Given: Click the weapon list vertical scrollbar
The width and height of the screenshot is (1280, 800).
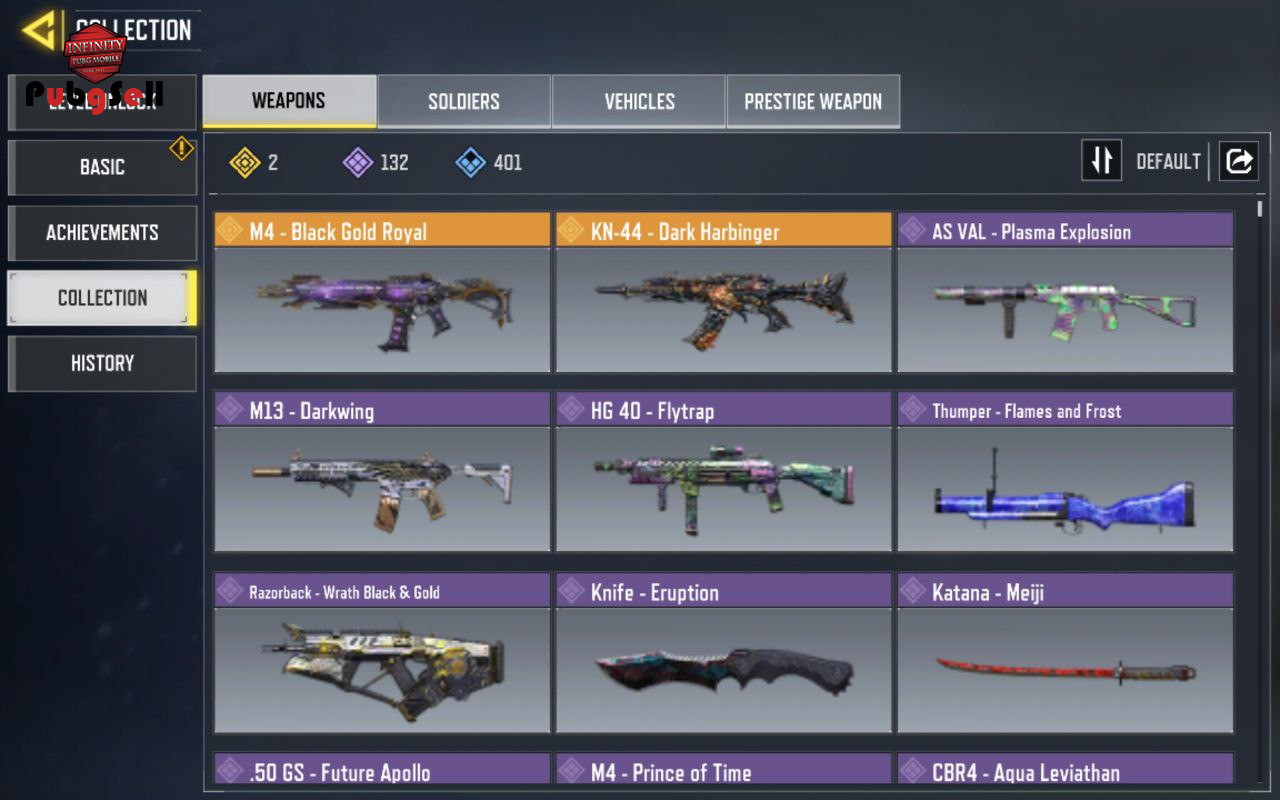Looking at the screenshot, I should [1259, 490].
